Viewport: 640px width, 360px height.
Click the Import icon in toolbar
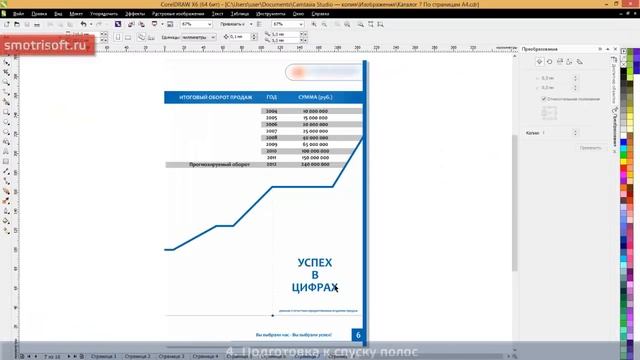click(131, 24)
